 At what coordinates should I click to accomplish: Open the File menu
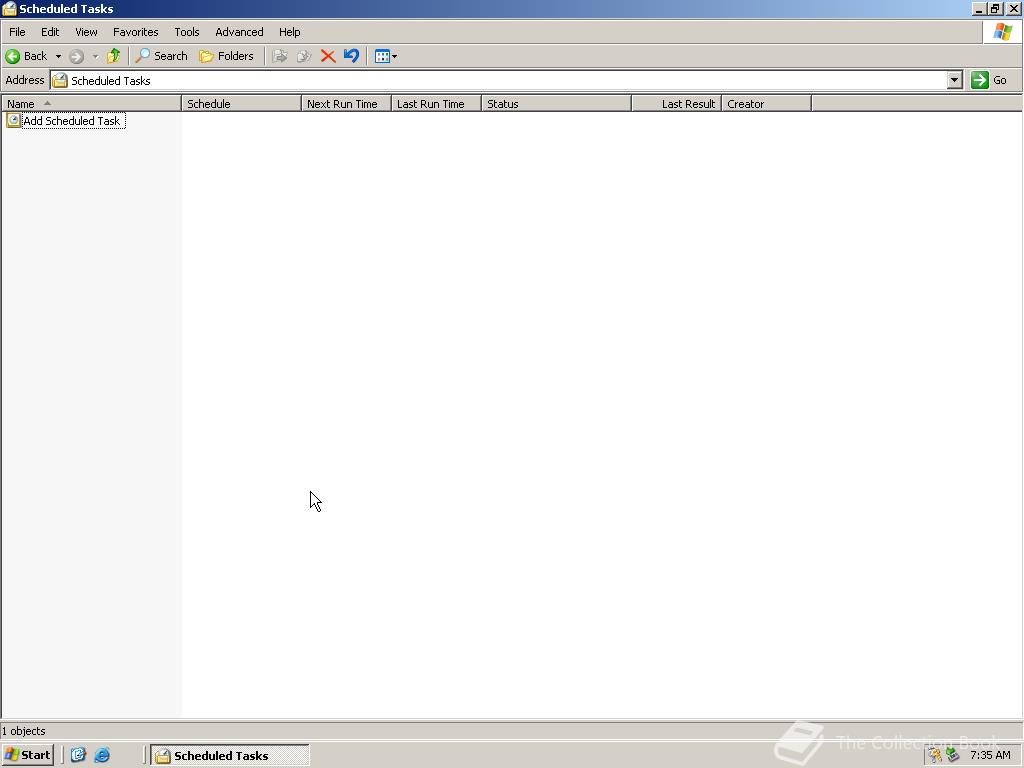click(17, 32)
